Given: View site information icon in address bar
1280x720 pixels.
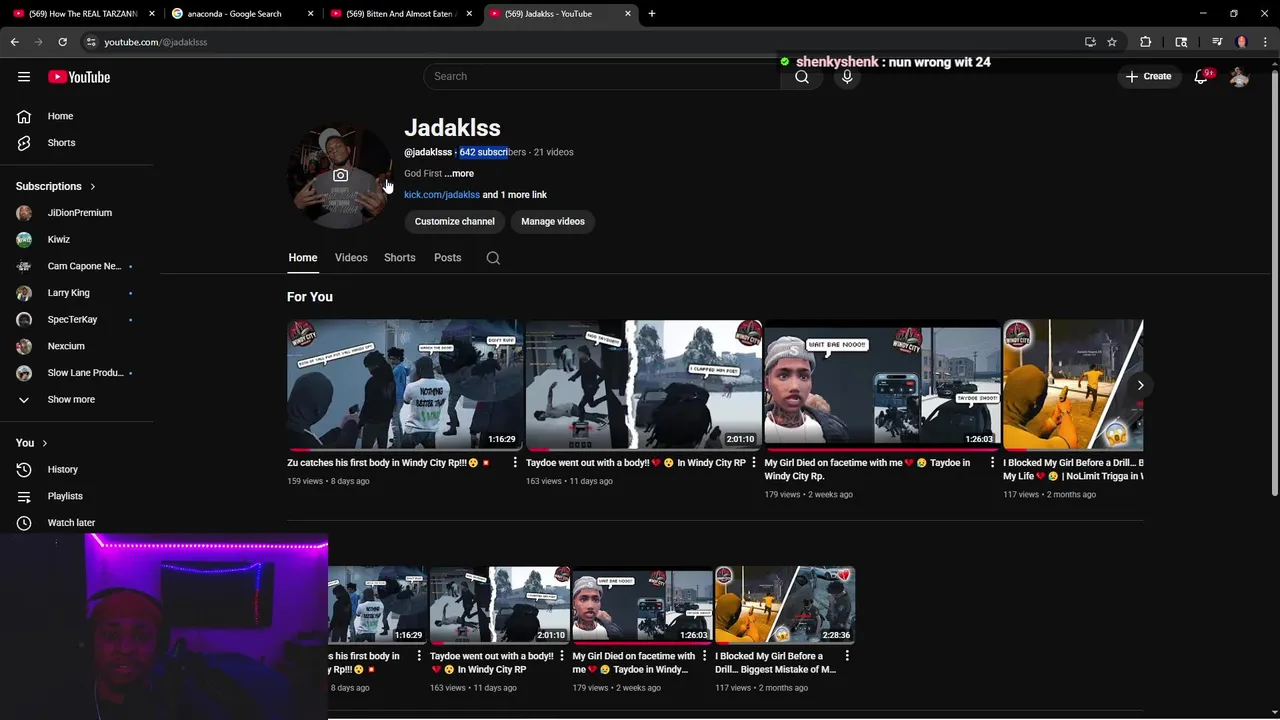Looking at the screenshot, I should pyautogui.click(x=91, y=42).
